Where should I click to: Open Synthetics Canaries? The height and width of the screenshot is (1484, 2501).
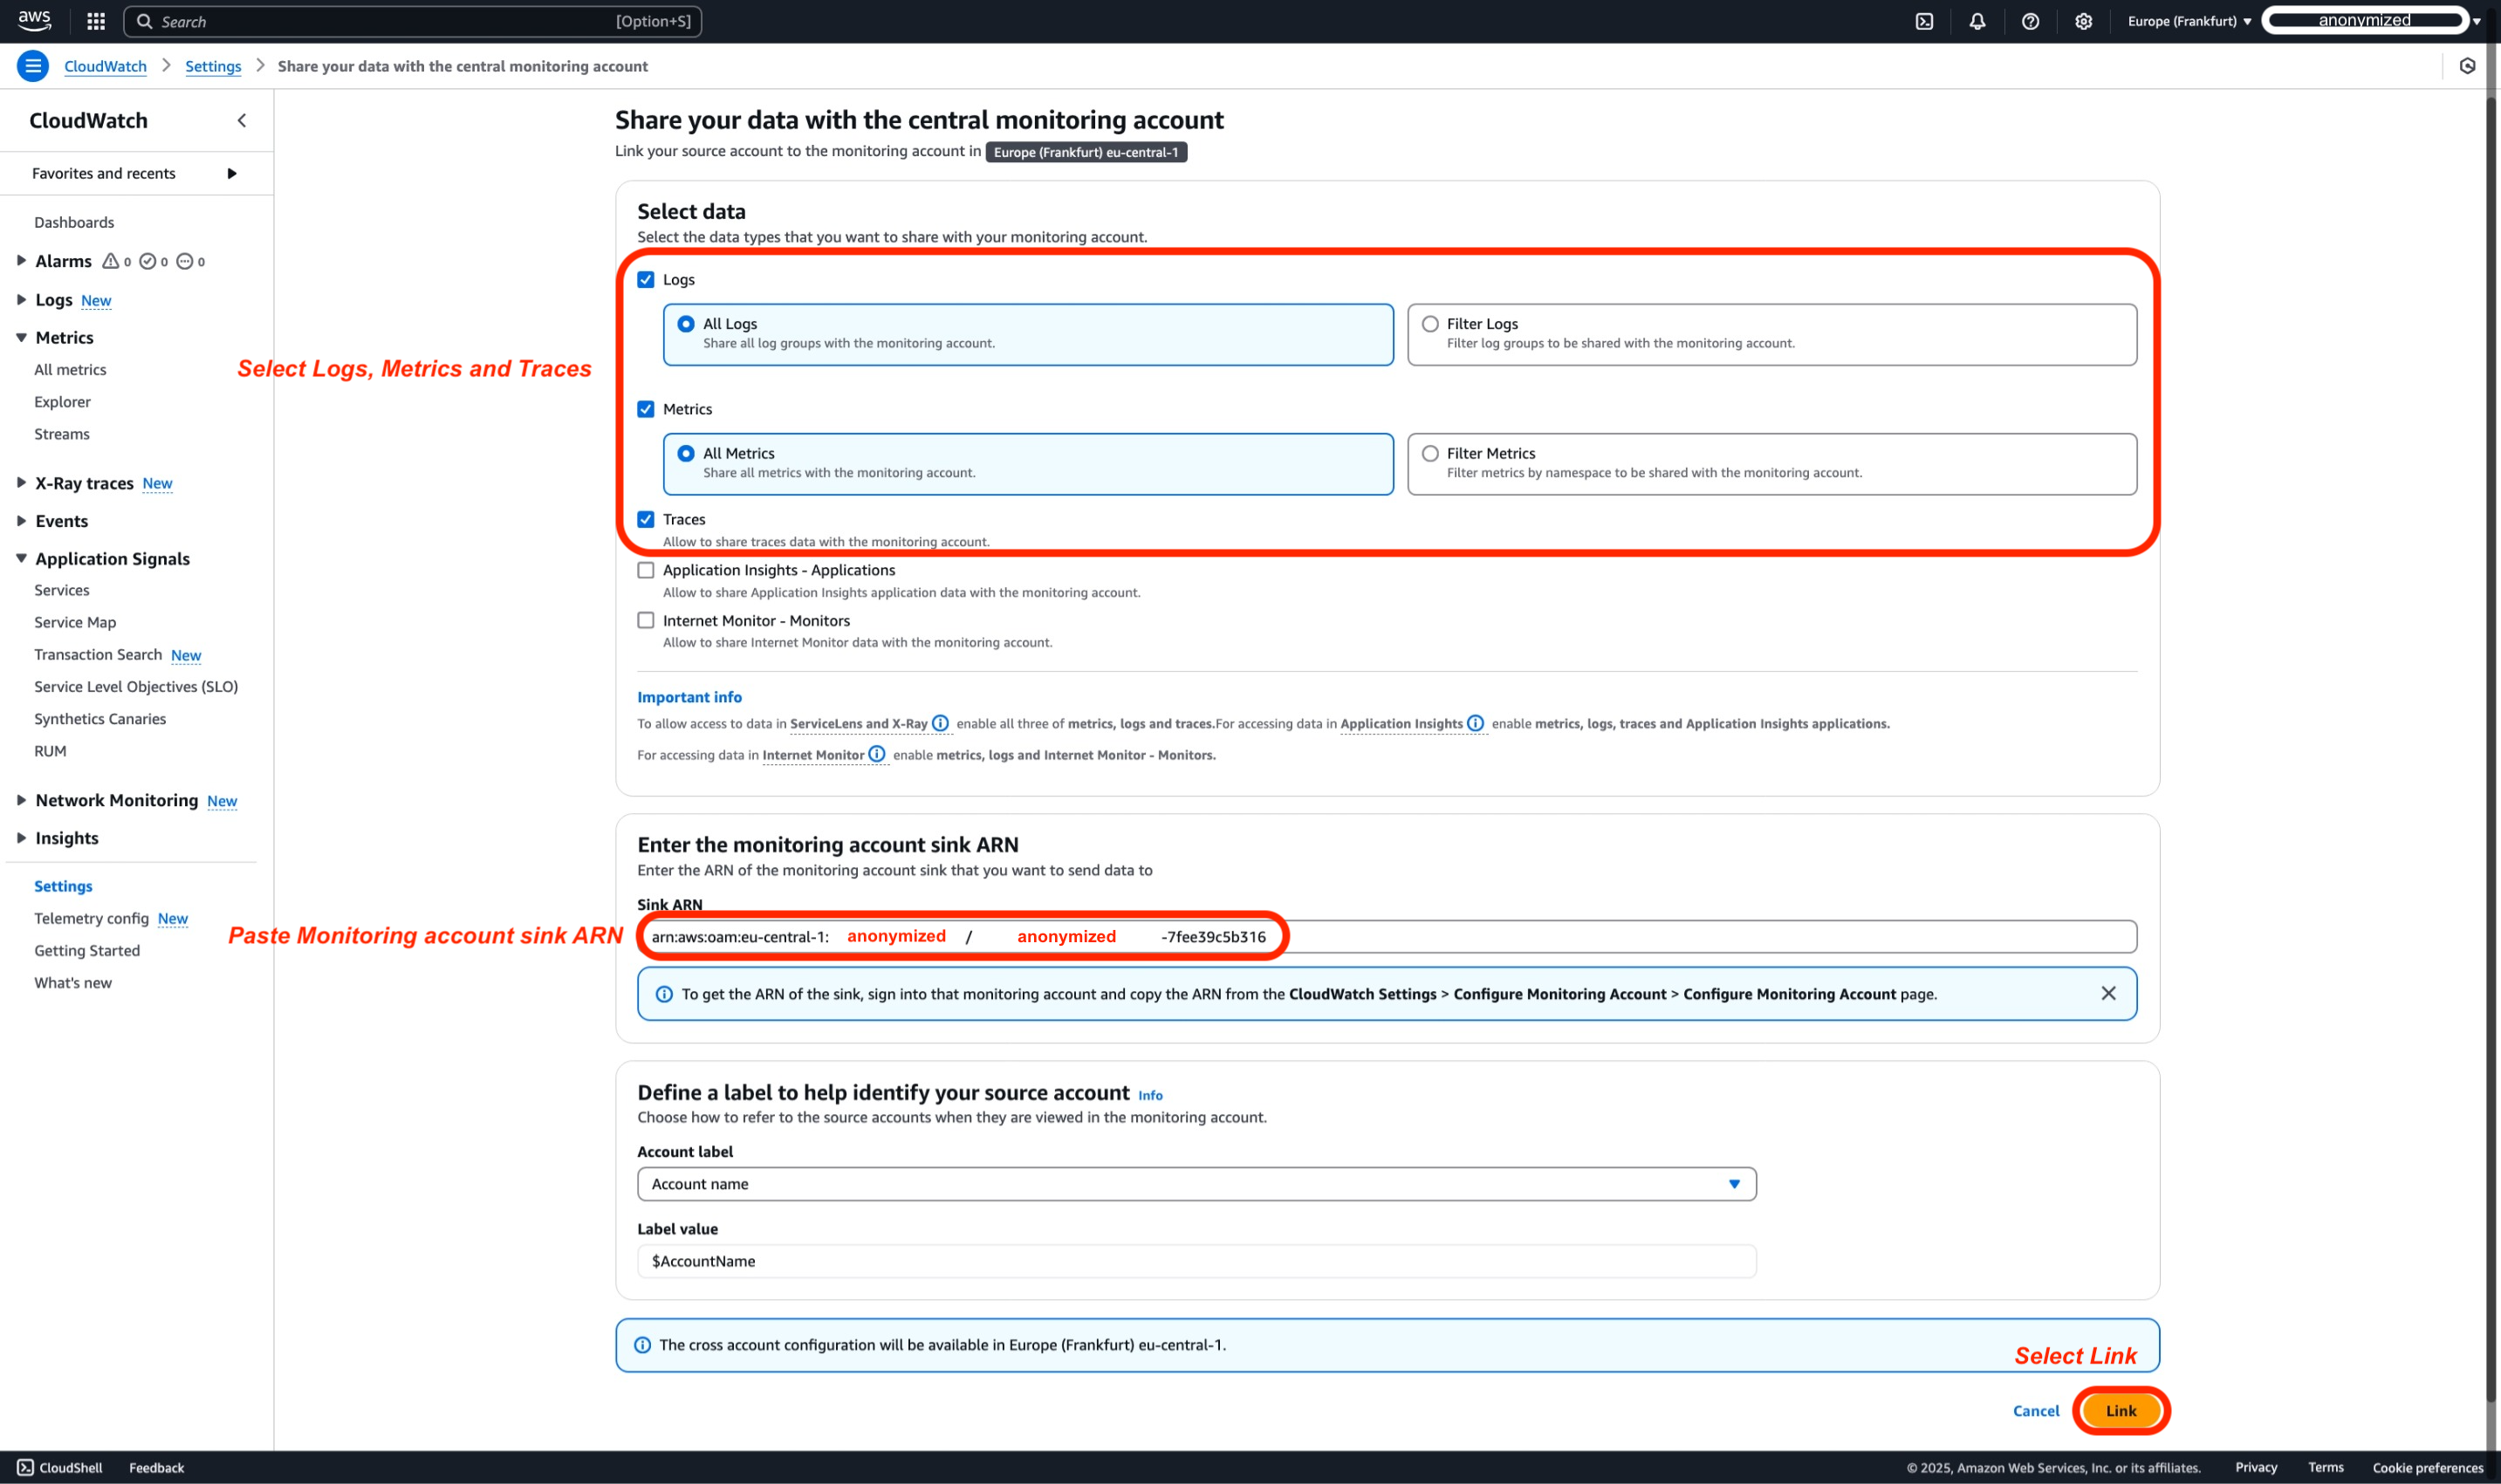[x=100, y=718]
